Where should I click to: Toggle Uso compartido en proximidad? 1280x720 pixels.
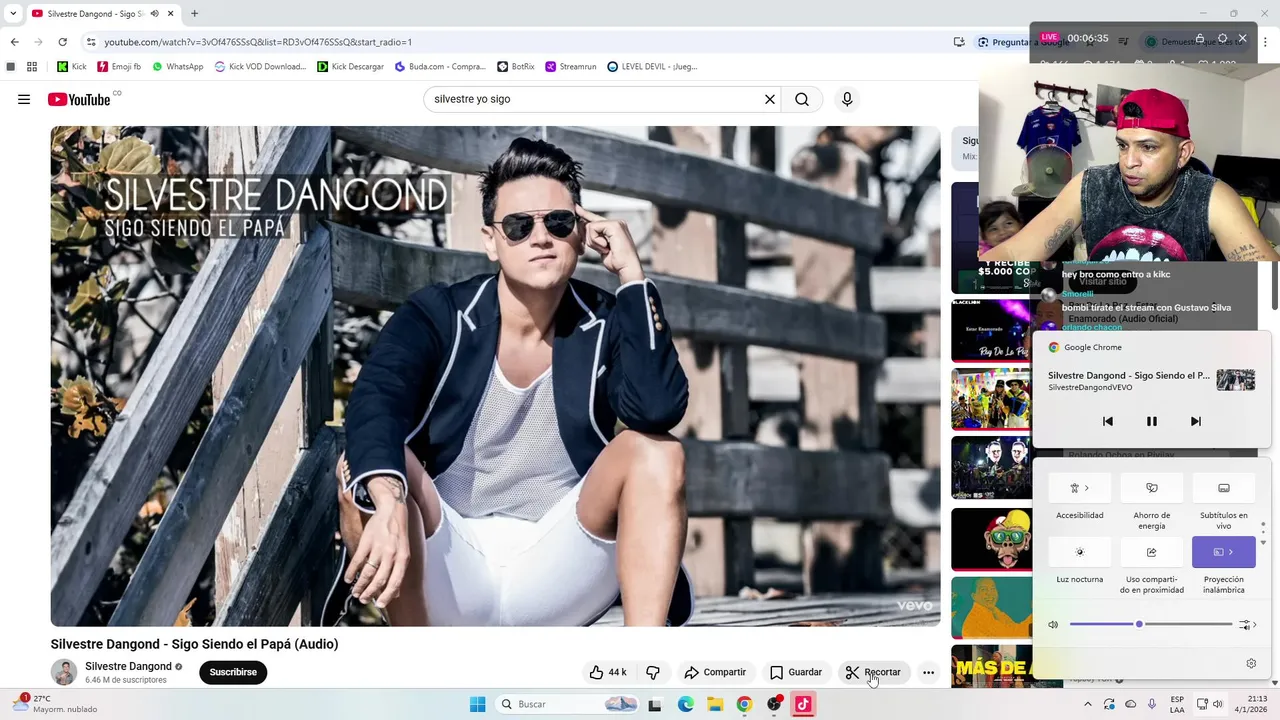(x=1152, y=552)
